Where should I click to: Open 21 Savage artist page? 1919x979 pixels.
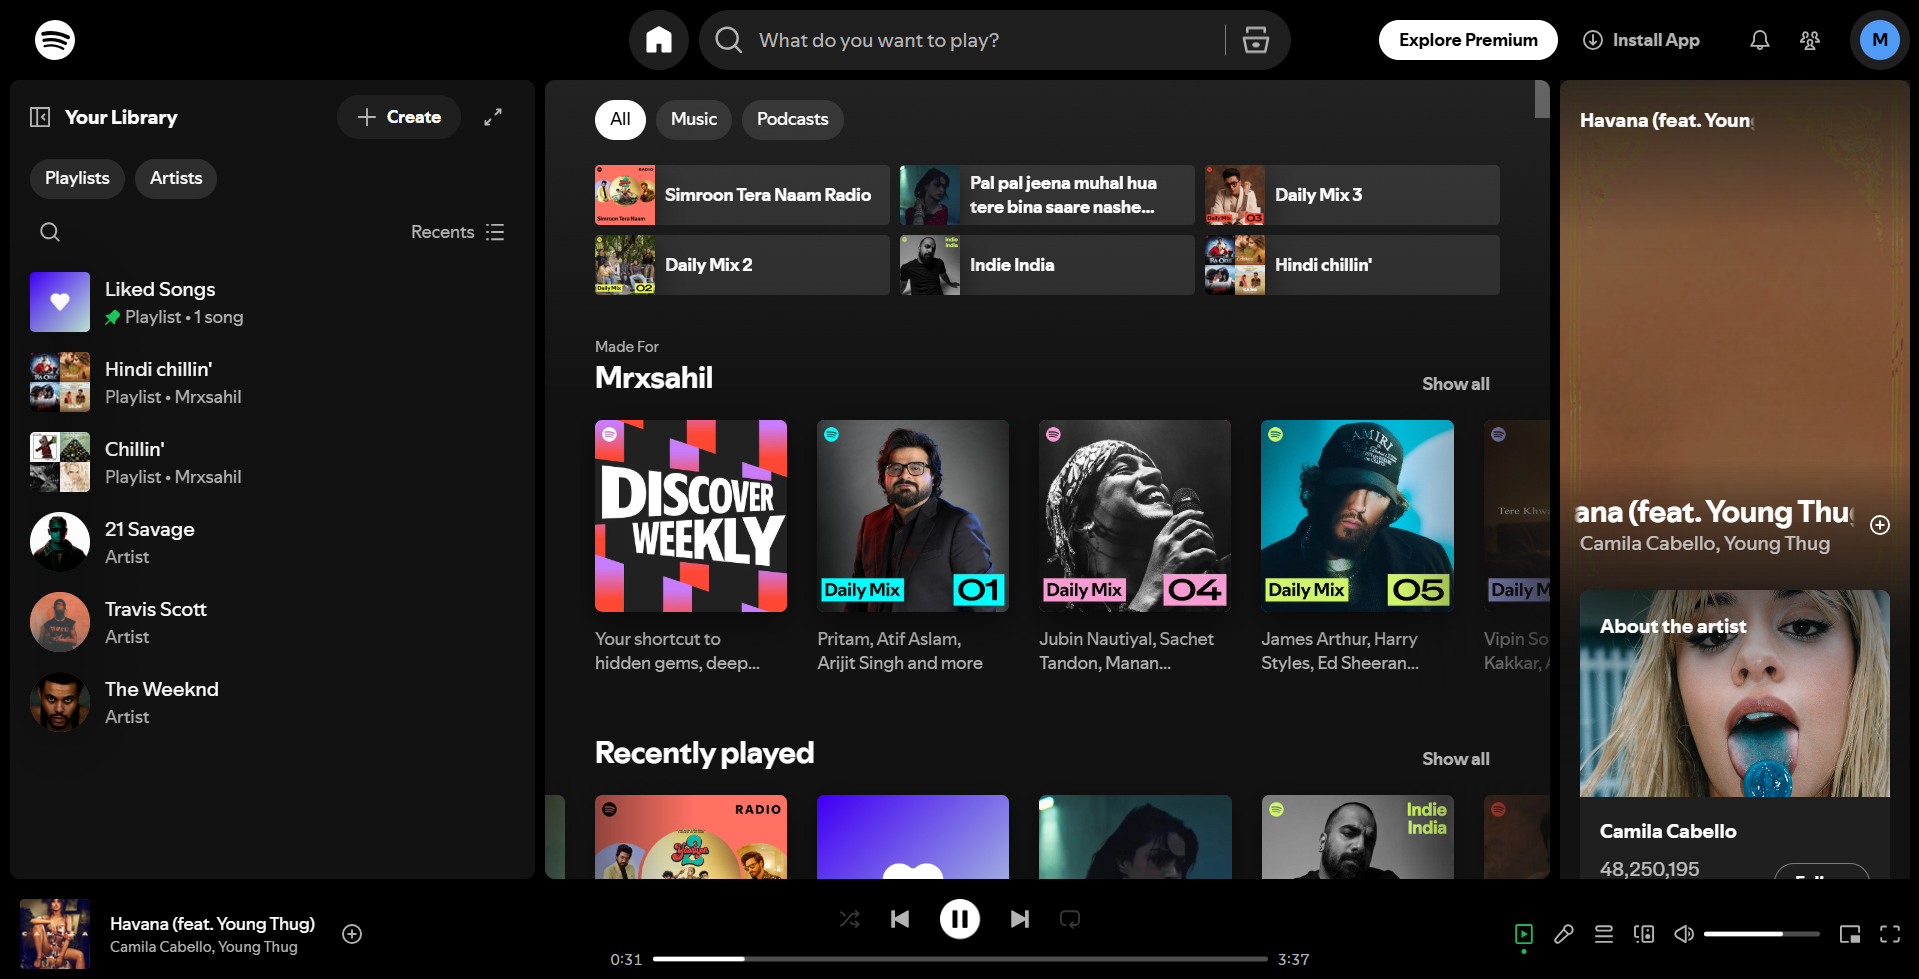coord(270,542)
